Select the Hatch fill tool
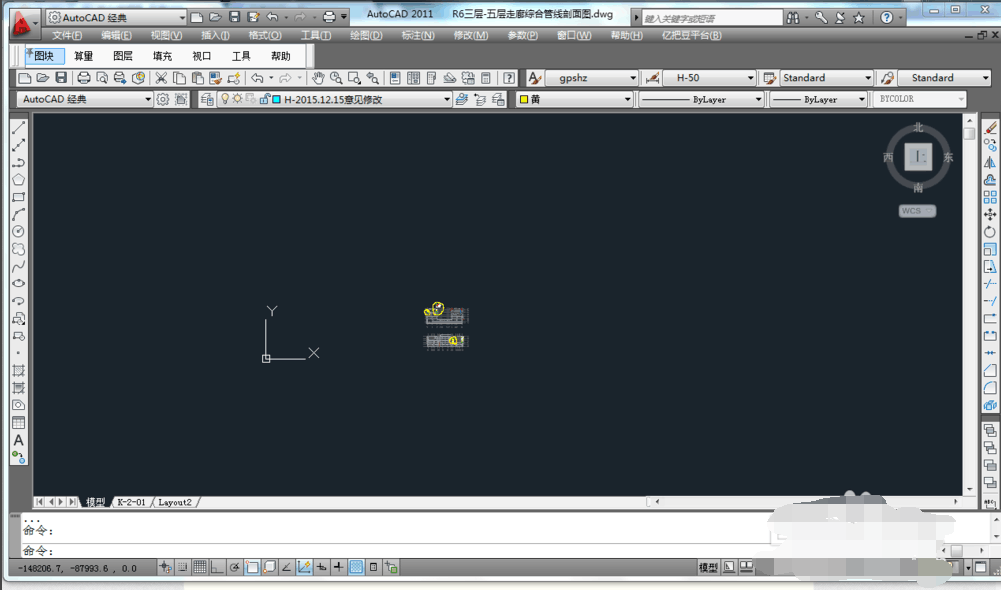Viewport: 1001px width, 590px height. pos(19,370)
